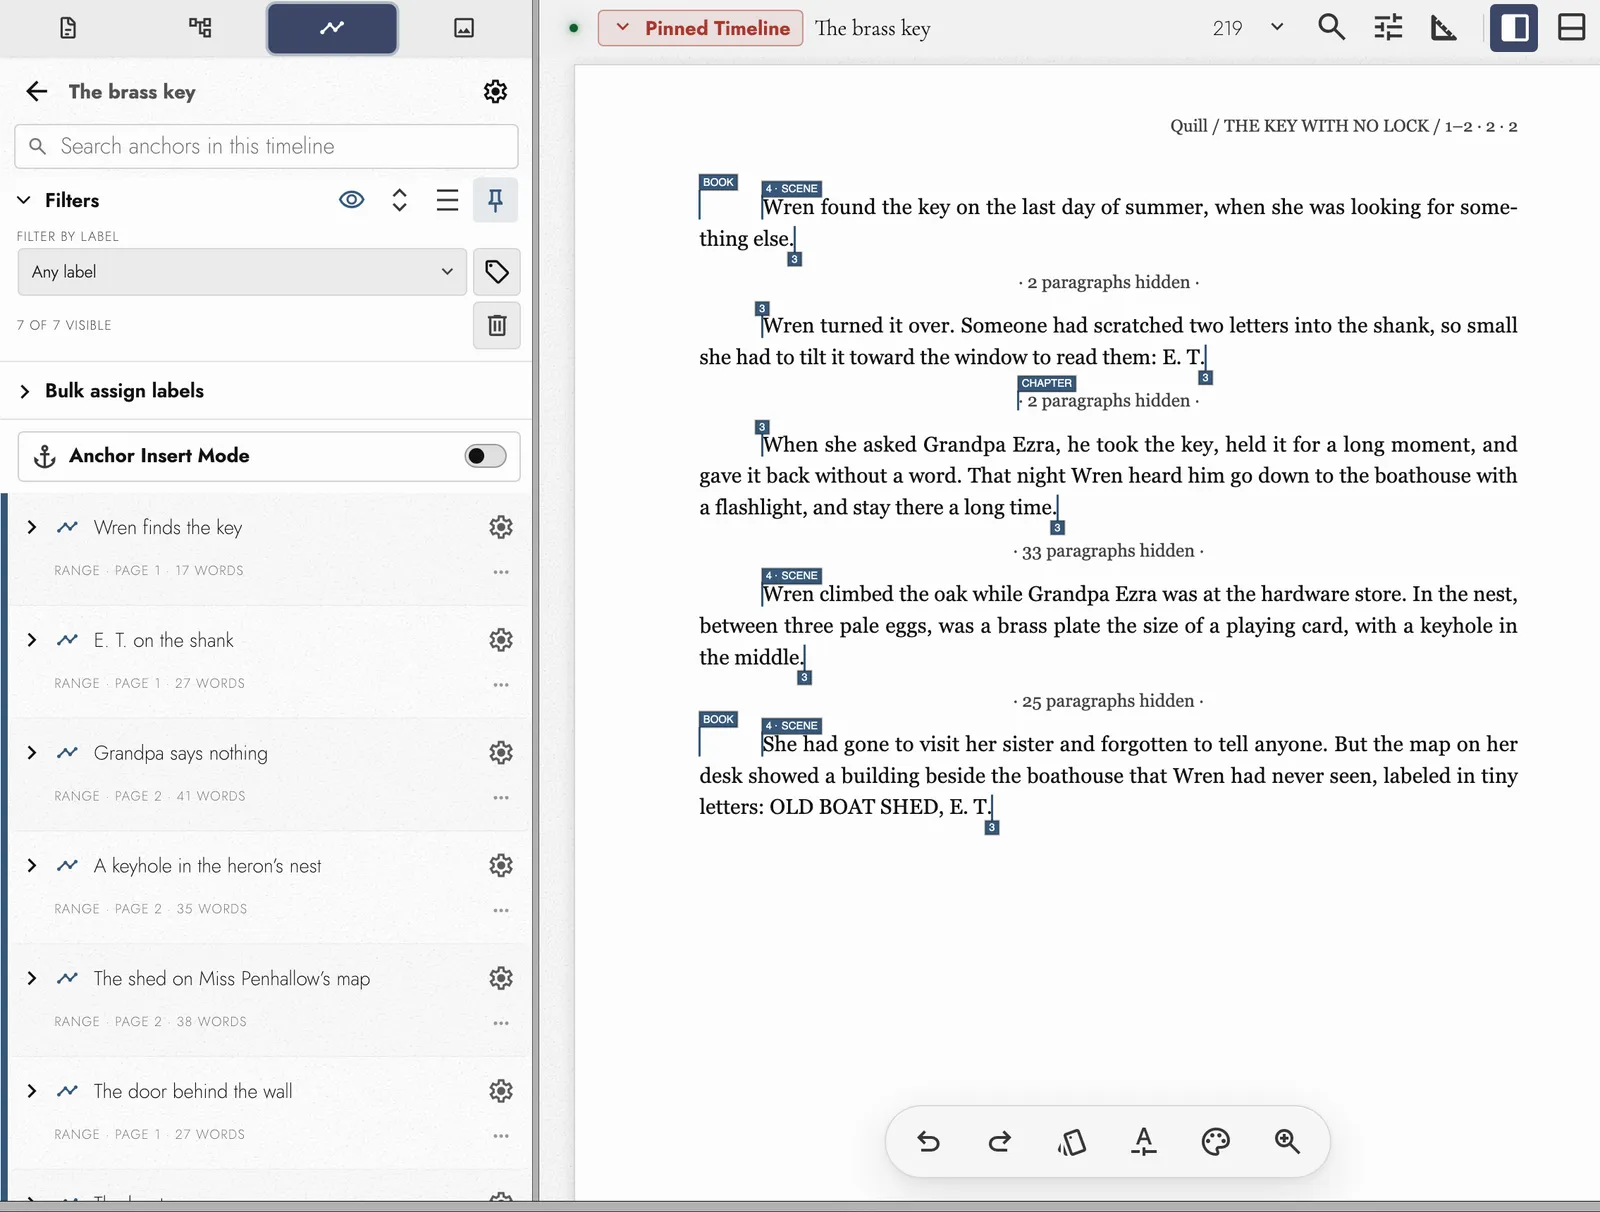Open the text formatting A icon

(1144, 1141)
